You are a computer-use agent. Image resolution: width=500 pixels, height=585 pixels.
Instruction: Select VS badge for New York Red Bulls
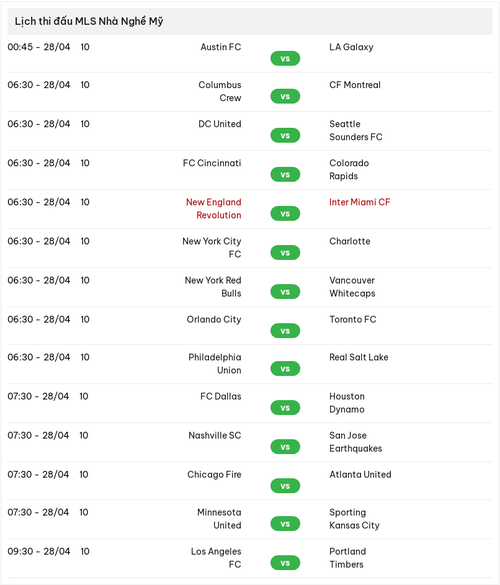pos(285,292)
